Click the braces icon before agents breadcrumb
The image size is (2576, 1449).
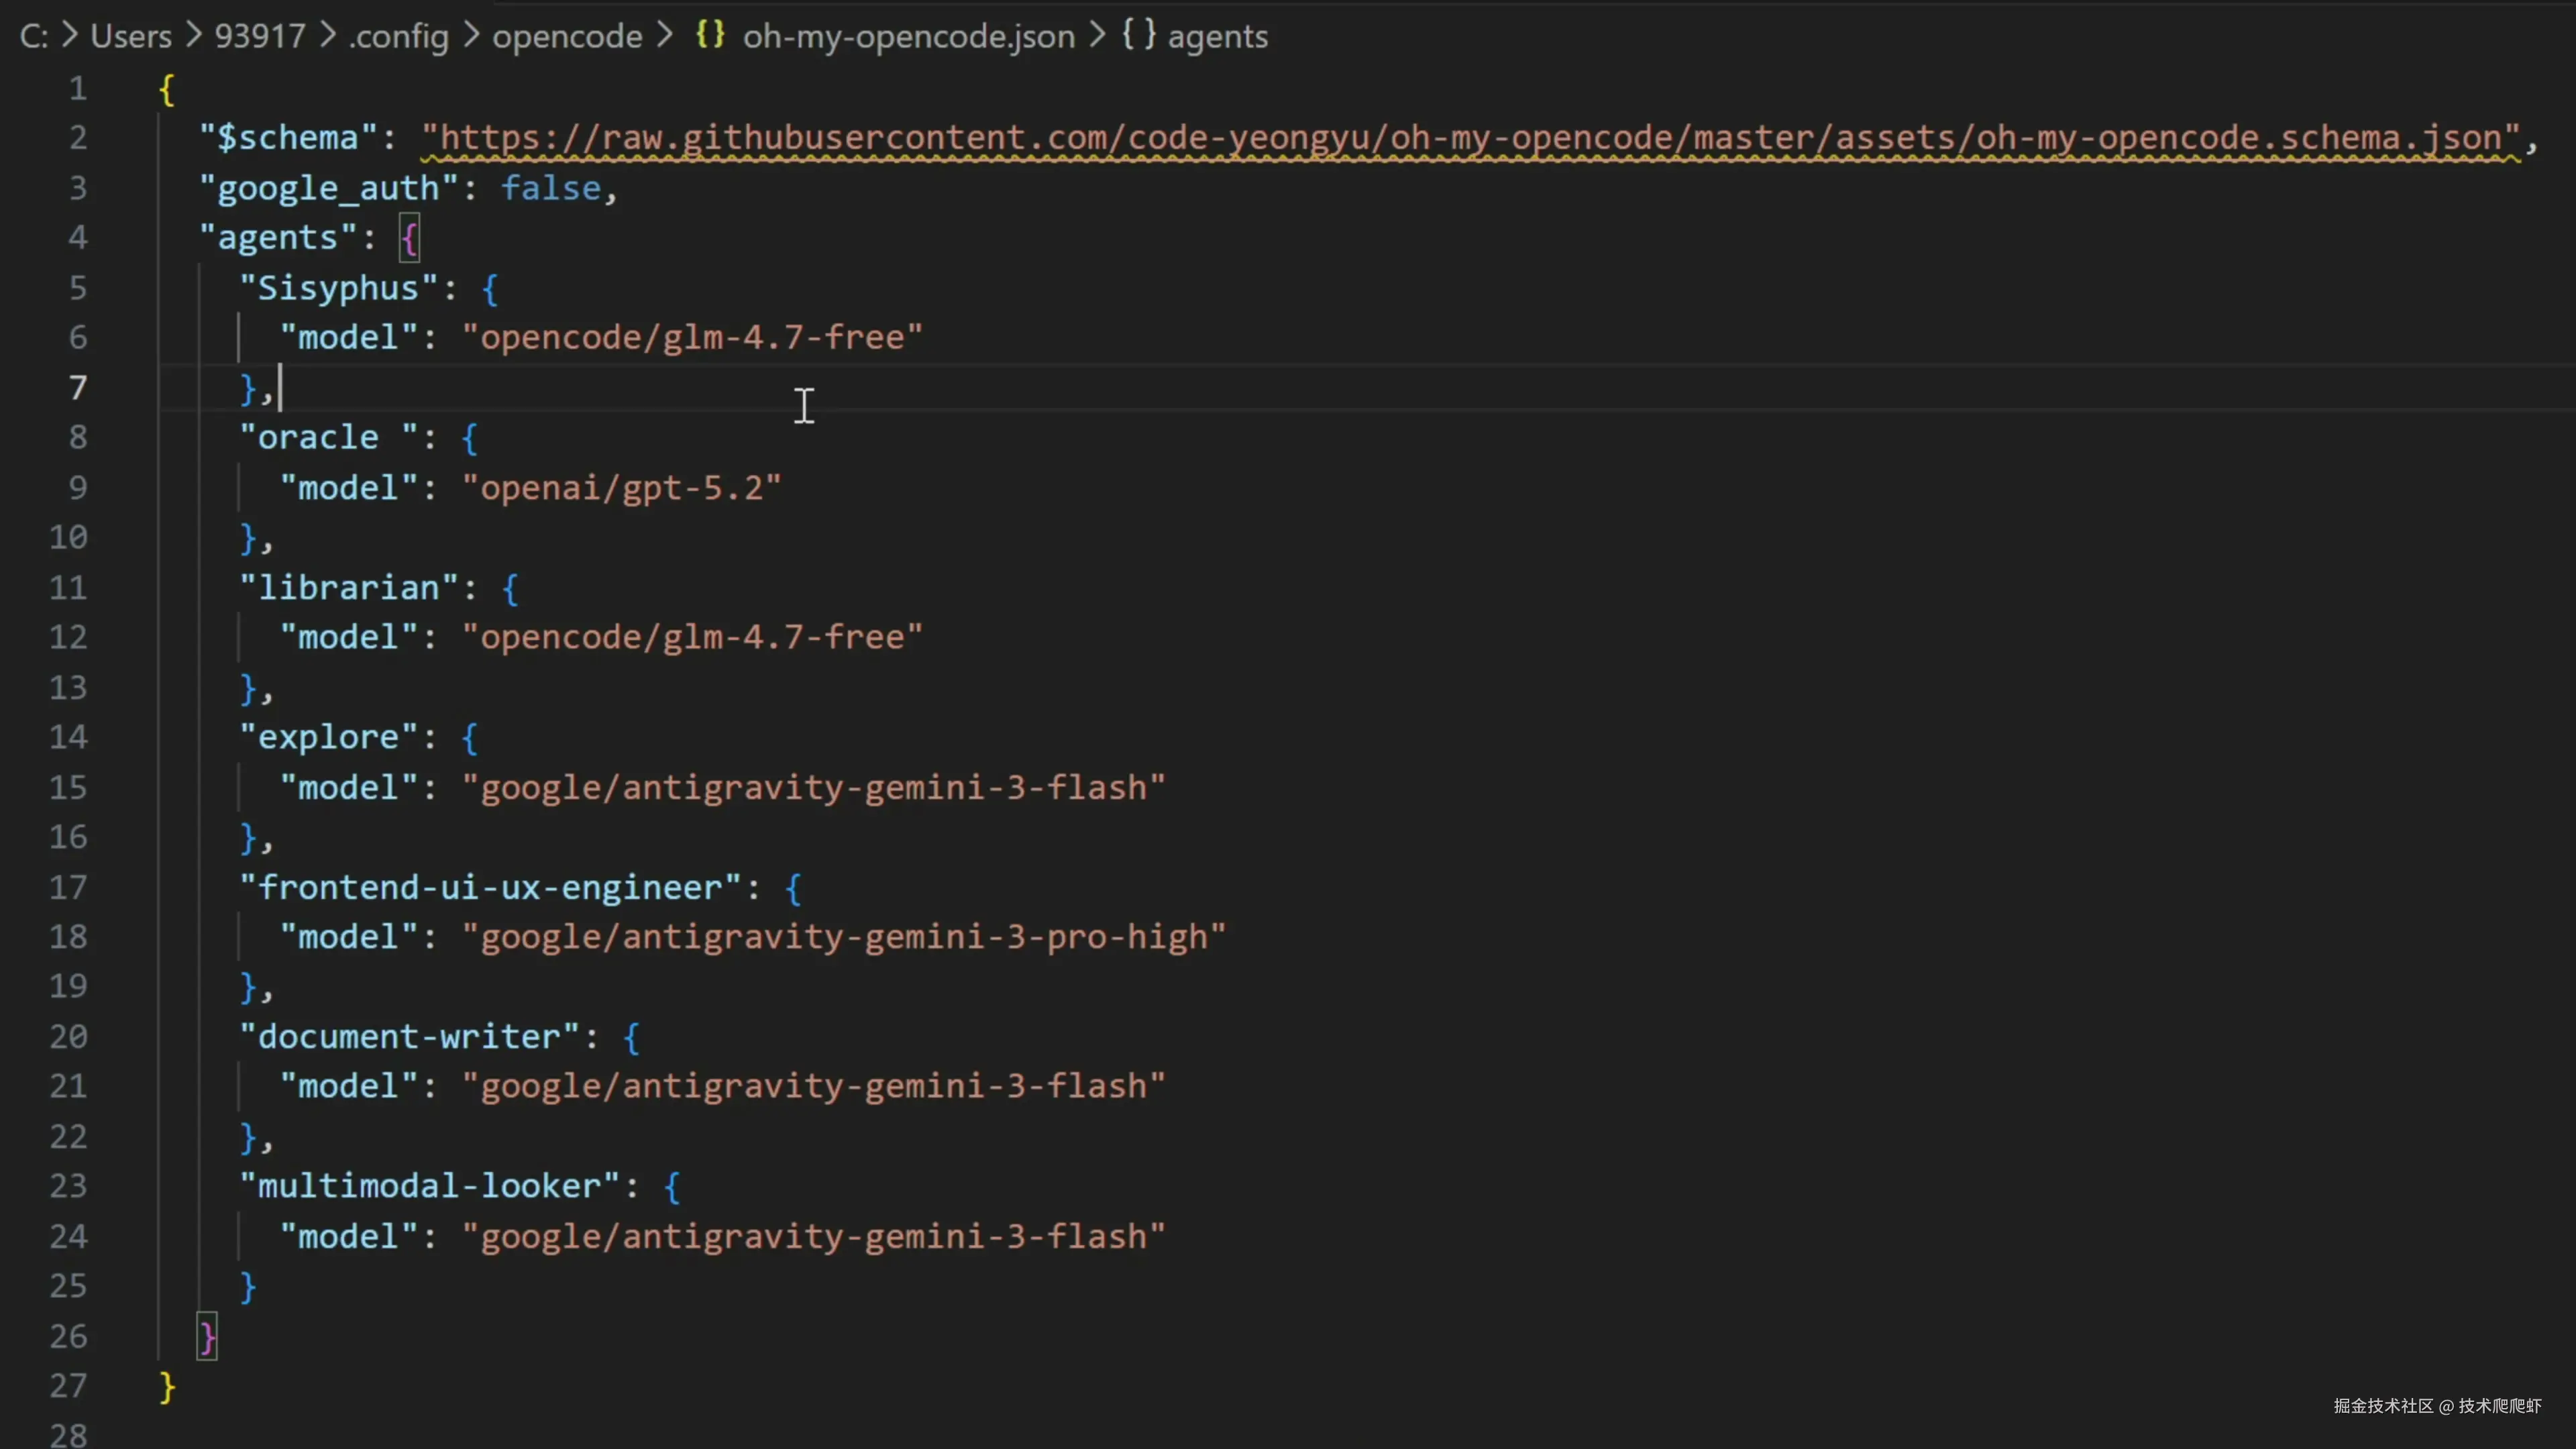coord(1138,35)
